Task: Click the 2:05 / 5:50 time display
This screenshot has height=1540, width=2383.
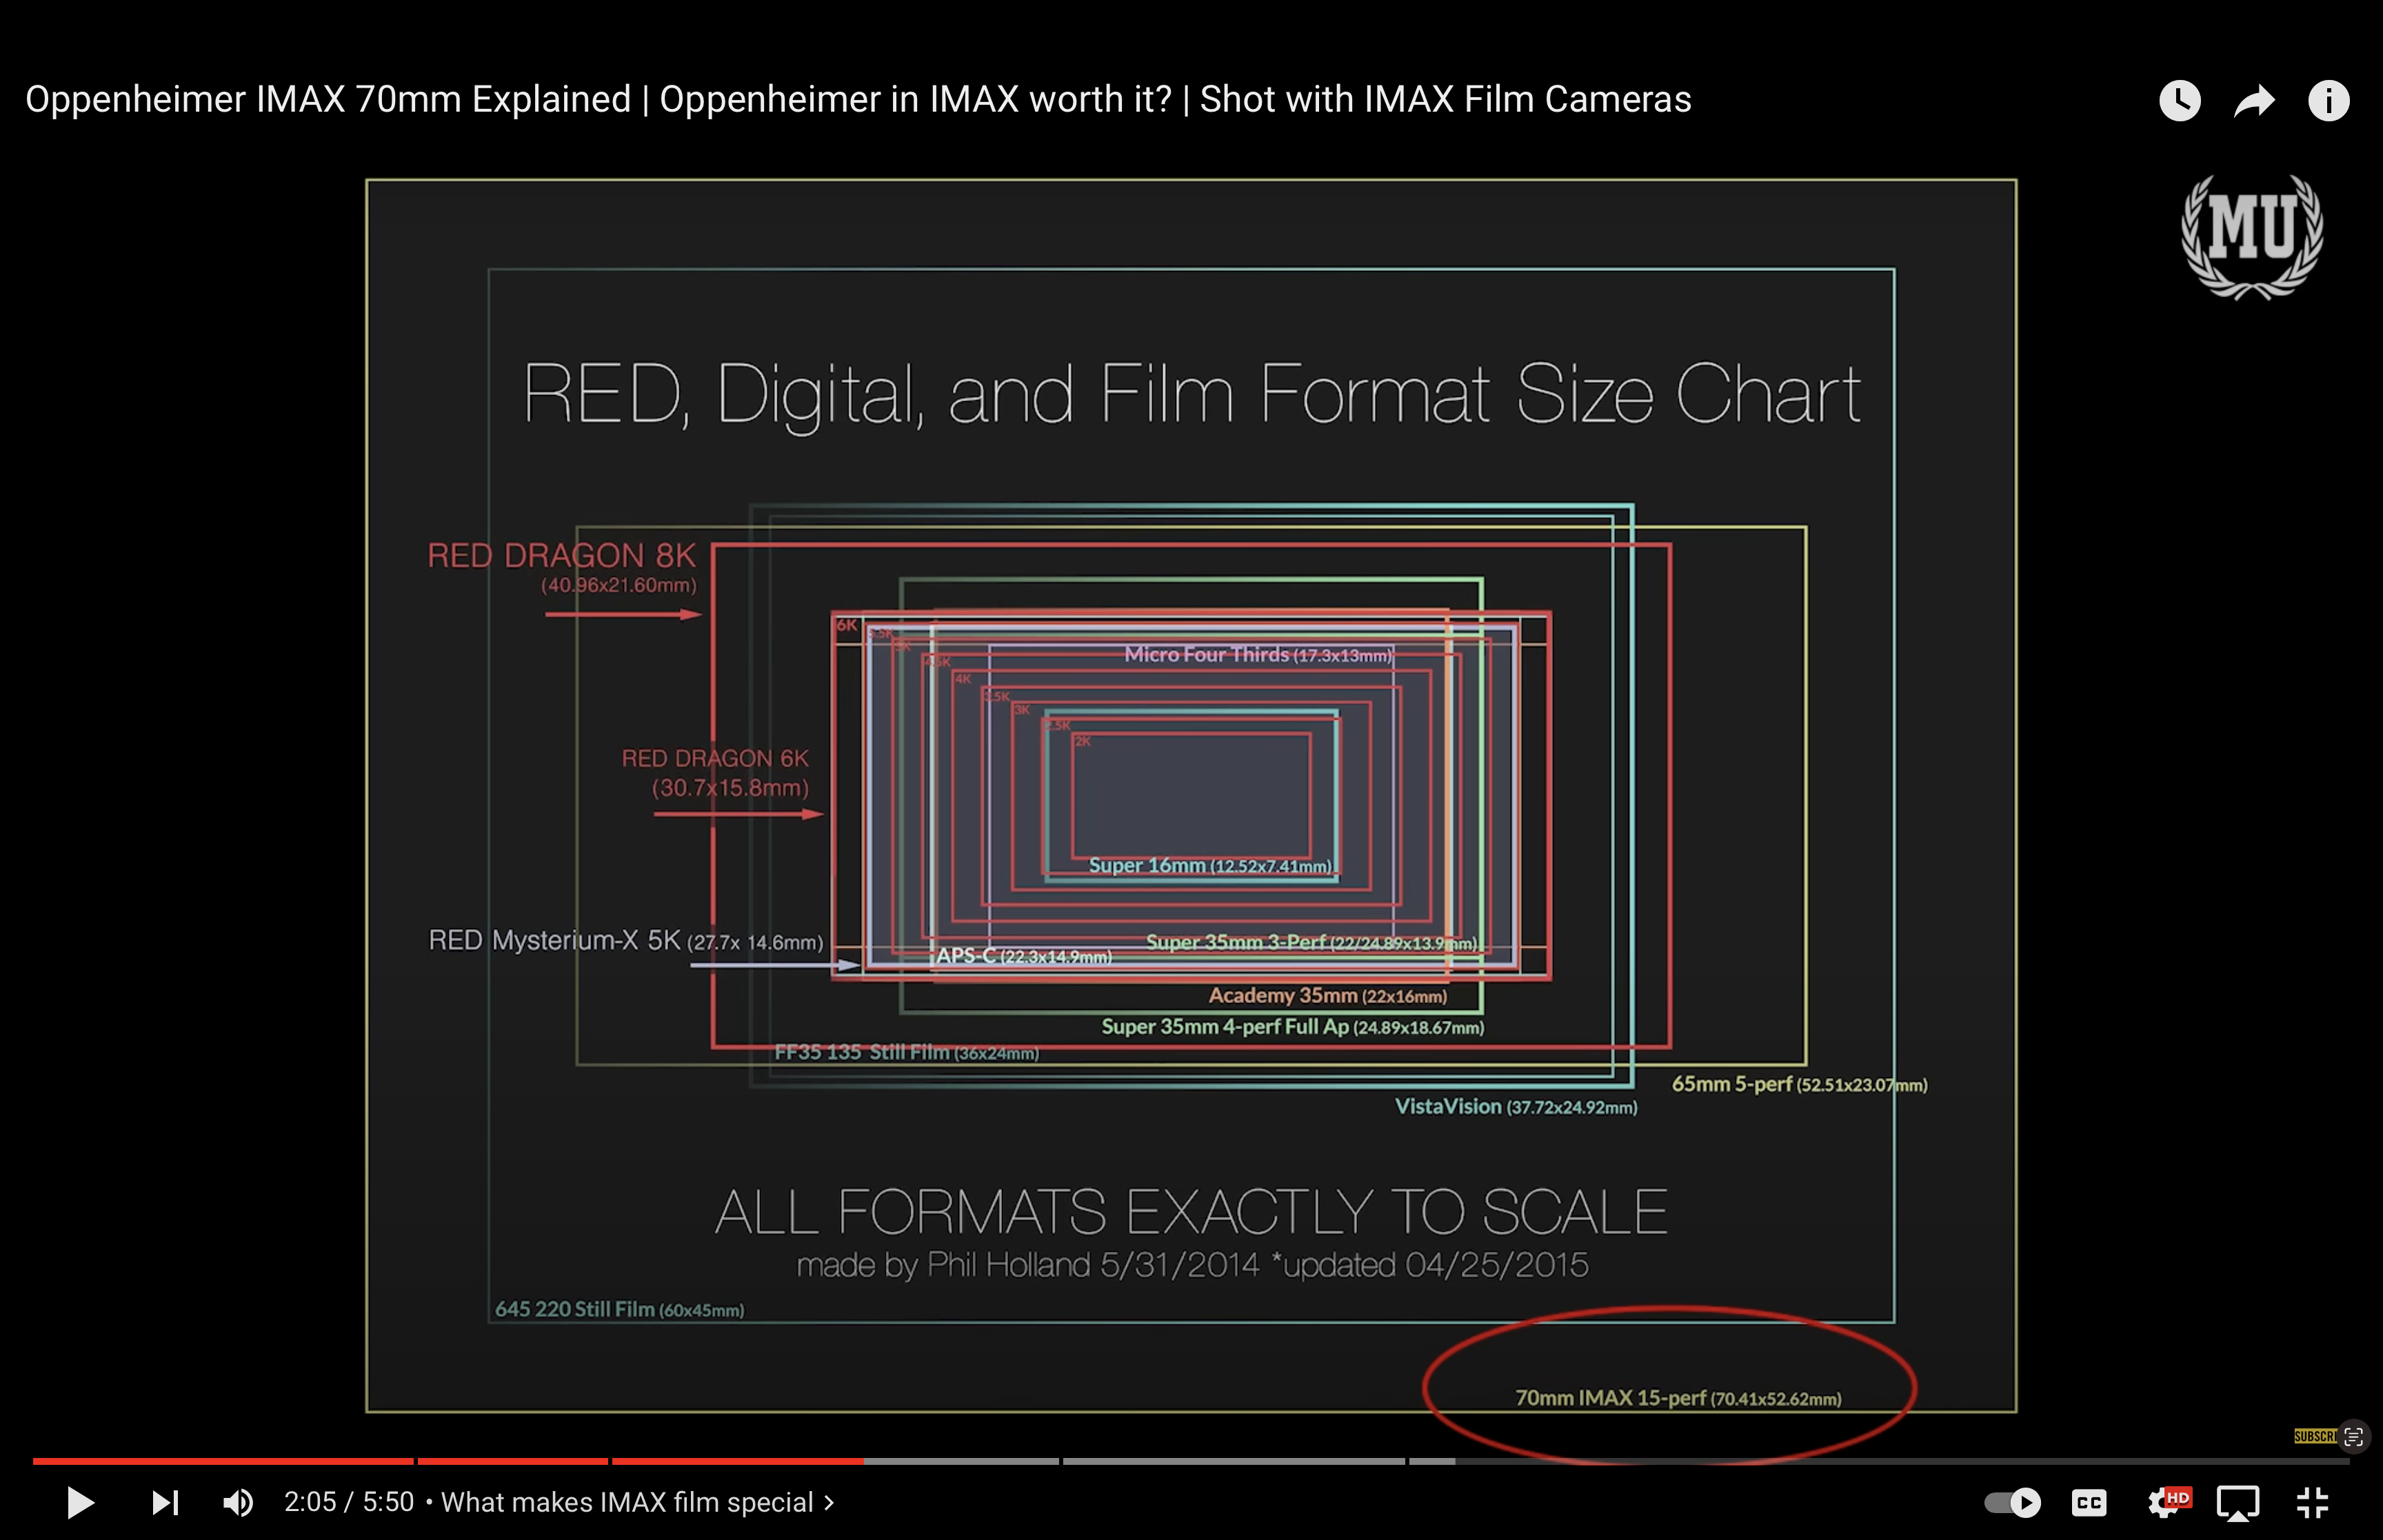Action: (349, 1502)
